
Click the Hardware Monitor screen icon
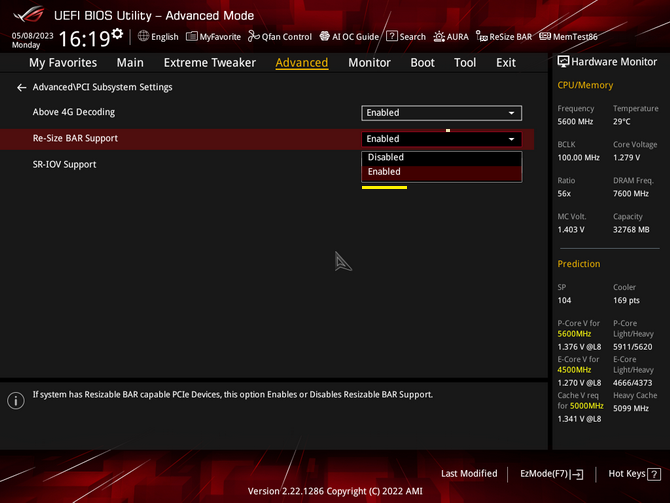pyautogui.click(x=563, y=62)
